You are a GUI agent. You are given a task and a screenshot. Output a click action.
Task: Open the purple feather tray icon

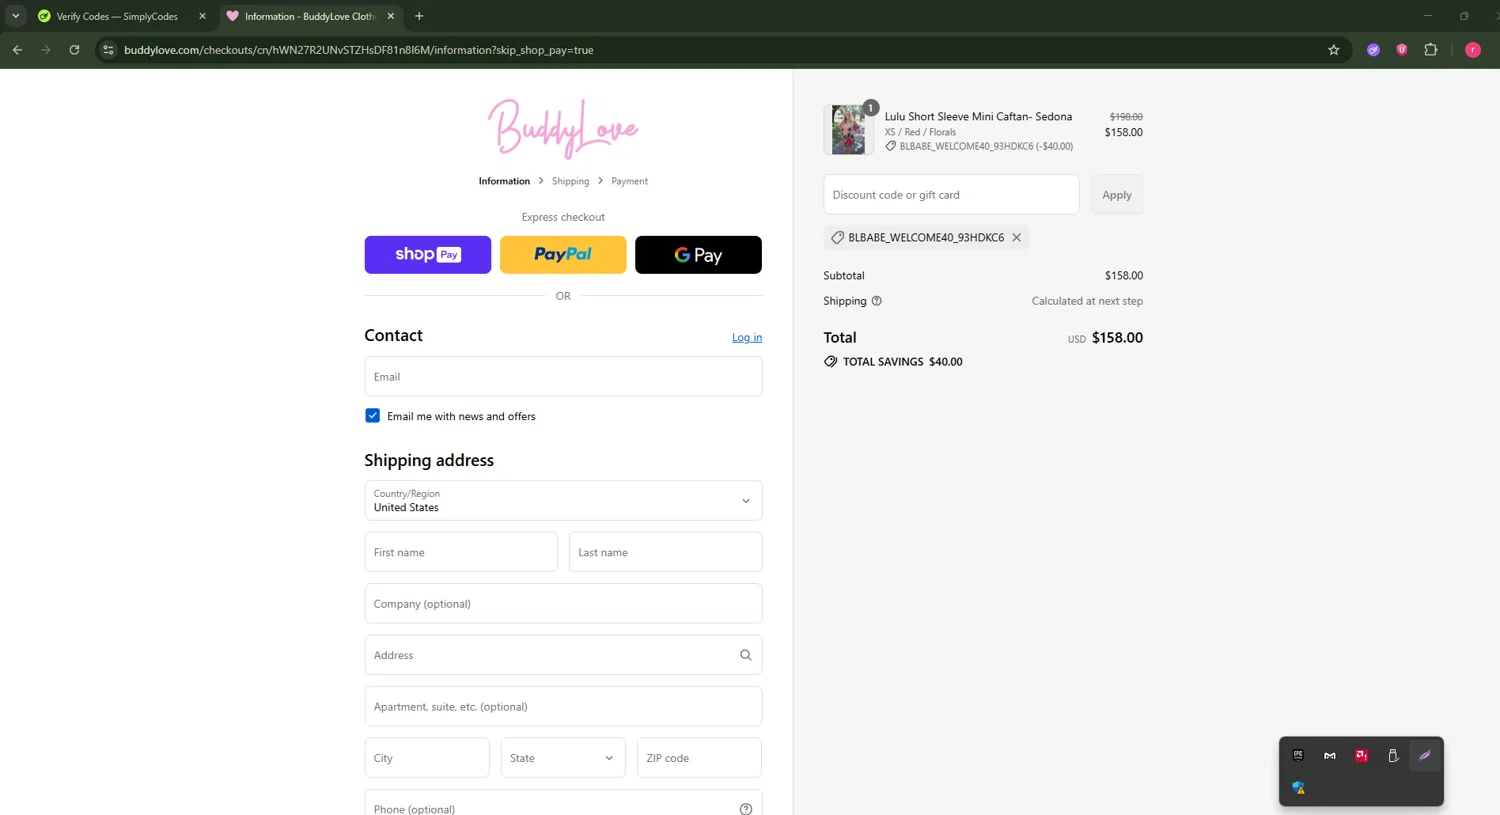pyautogui.click(x=1425, y=756)
